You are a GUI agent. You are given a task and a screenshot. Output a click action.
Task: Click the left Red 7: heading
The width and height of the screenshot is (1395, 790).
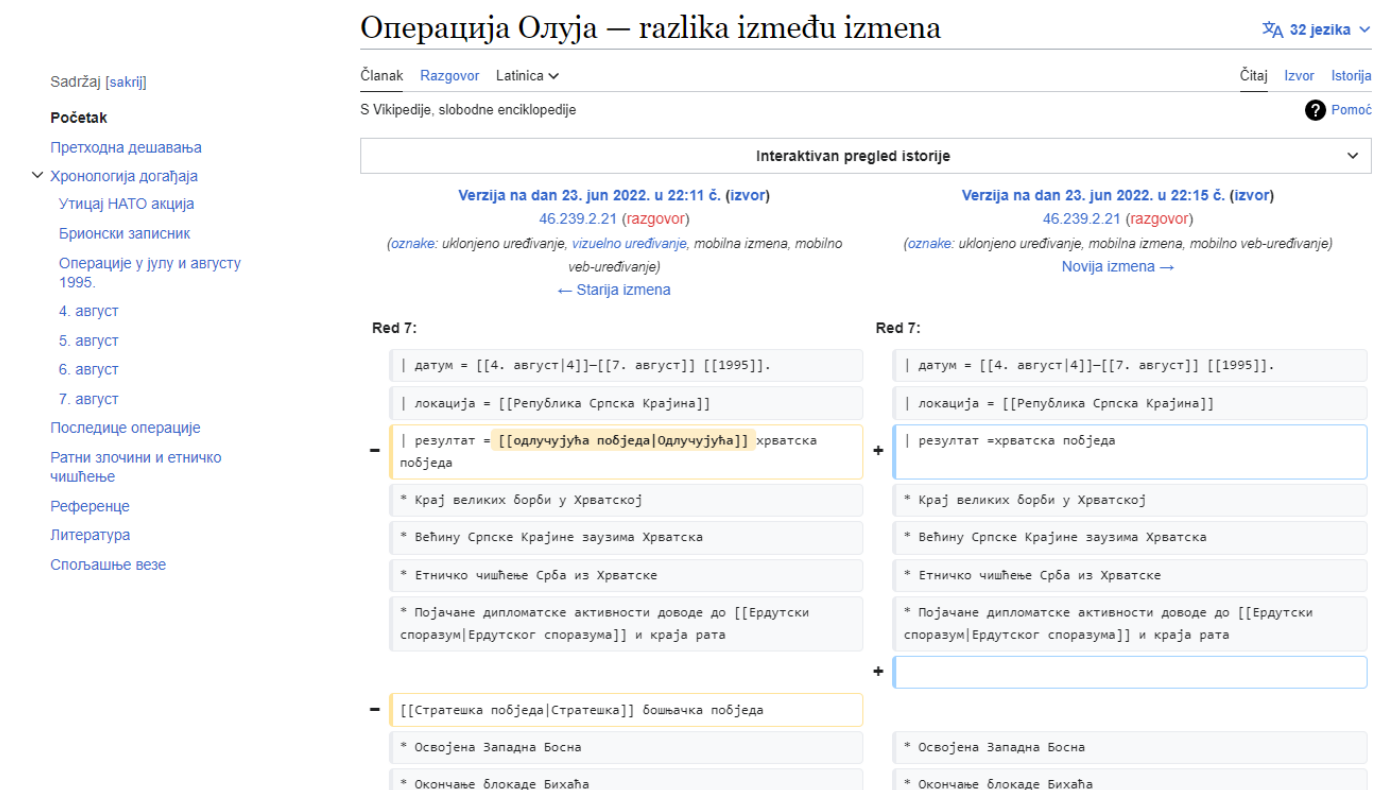(394, 328)
